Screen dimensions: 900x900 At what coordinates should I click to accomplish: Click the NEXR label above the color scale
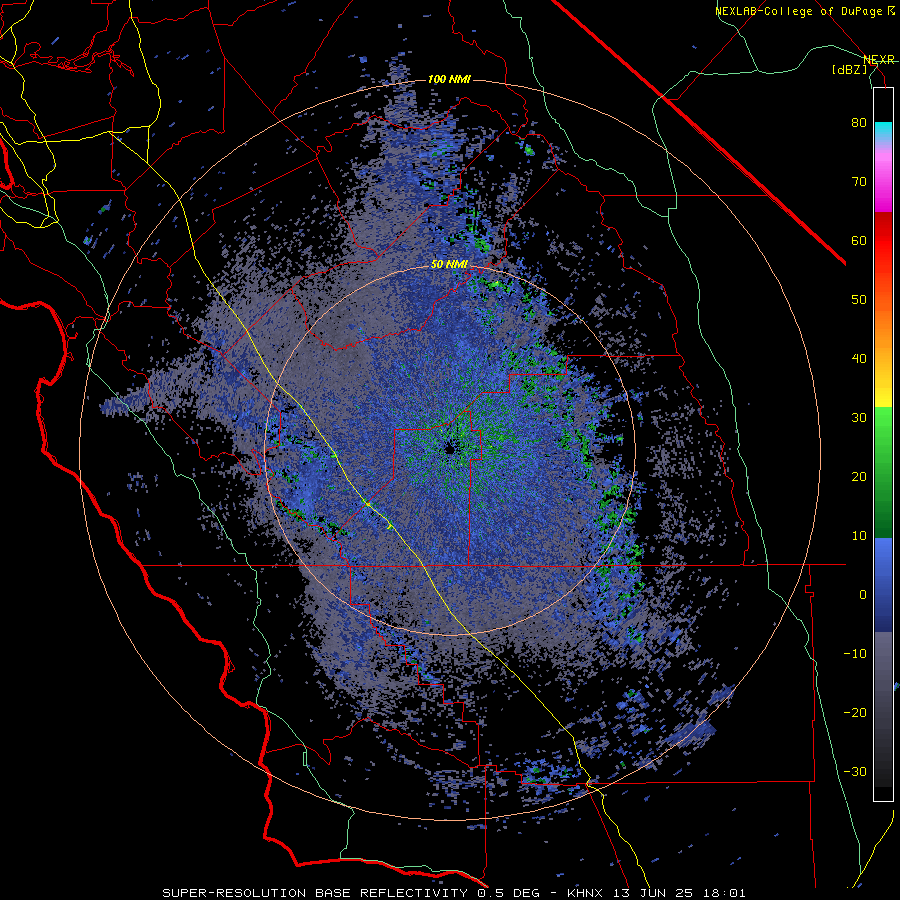[x=878, y=59]
